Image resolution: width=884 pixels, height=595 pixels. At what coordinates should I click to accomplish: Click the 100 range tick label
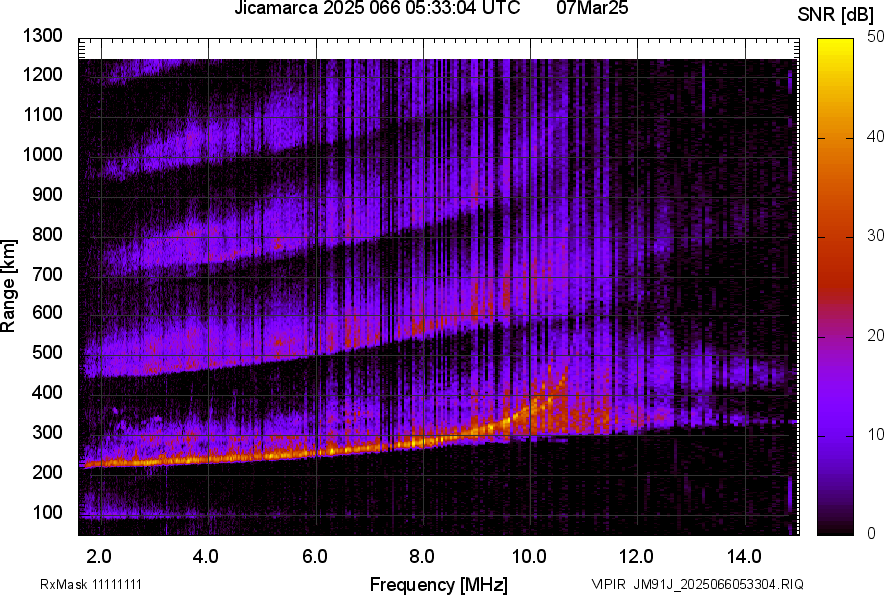[49, 512]
